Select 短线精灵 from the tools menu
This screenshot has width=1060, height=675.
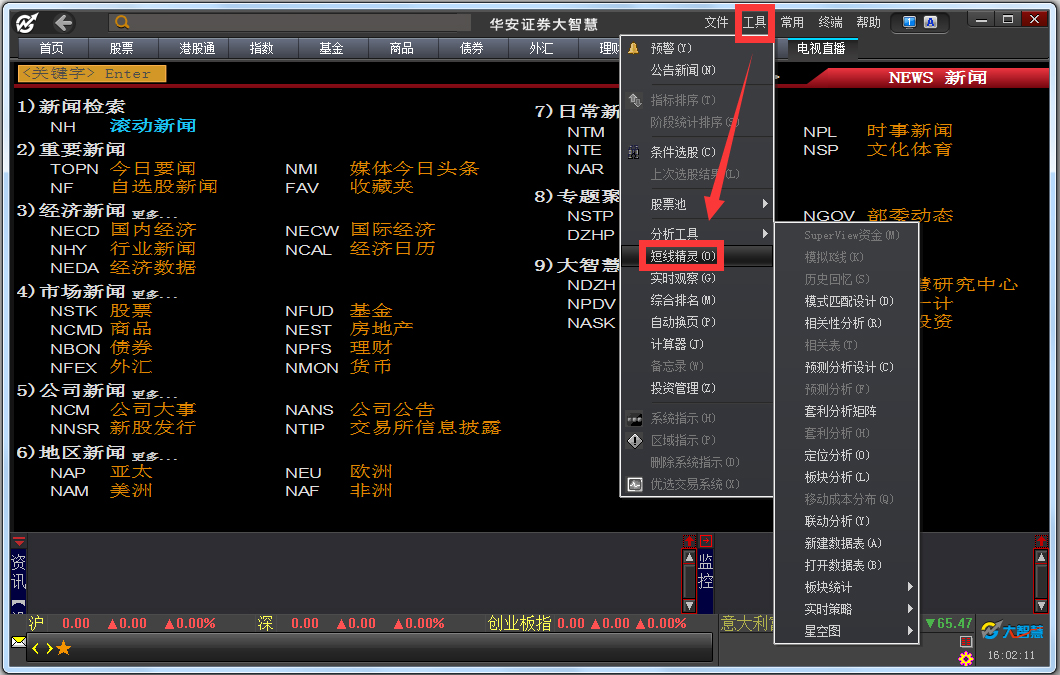683,256
